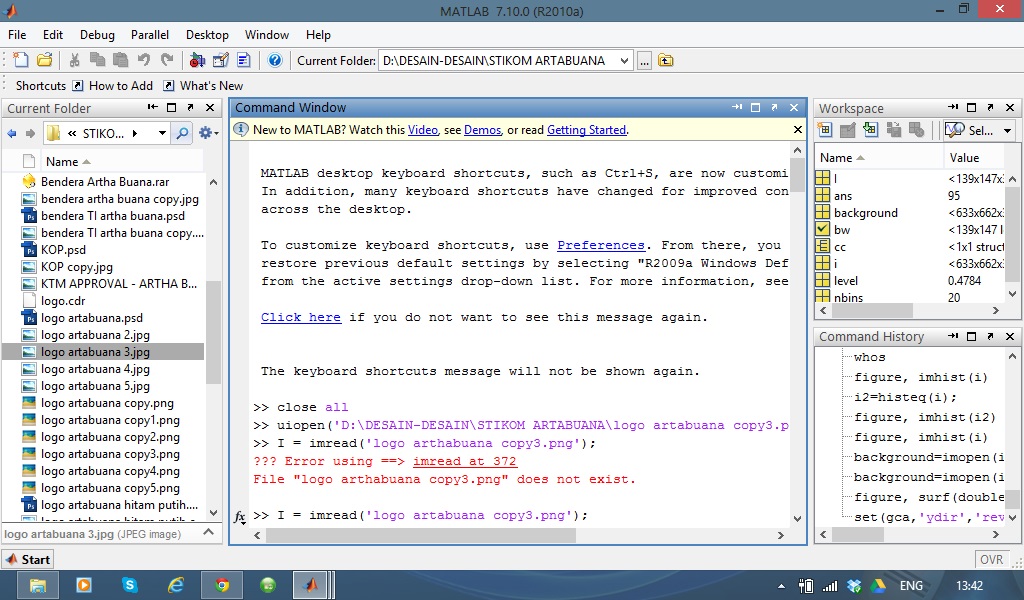The width and height of the screenshot is (1024, 600).
Task: Open the plot selector dropdown in Workspace
Action: tap(1008, 129)
